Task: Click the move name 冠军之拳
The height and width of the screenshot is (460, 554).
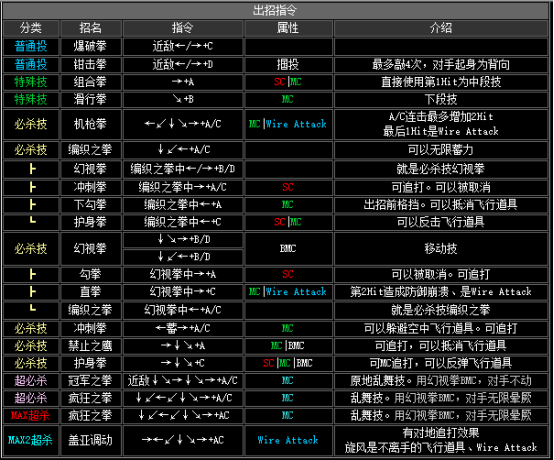Action: point(90,381)
